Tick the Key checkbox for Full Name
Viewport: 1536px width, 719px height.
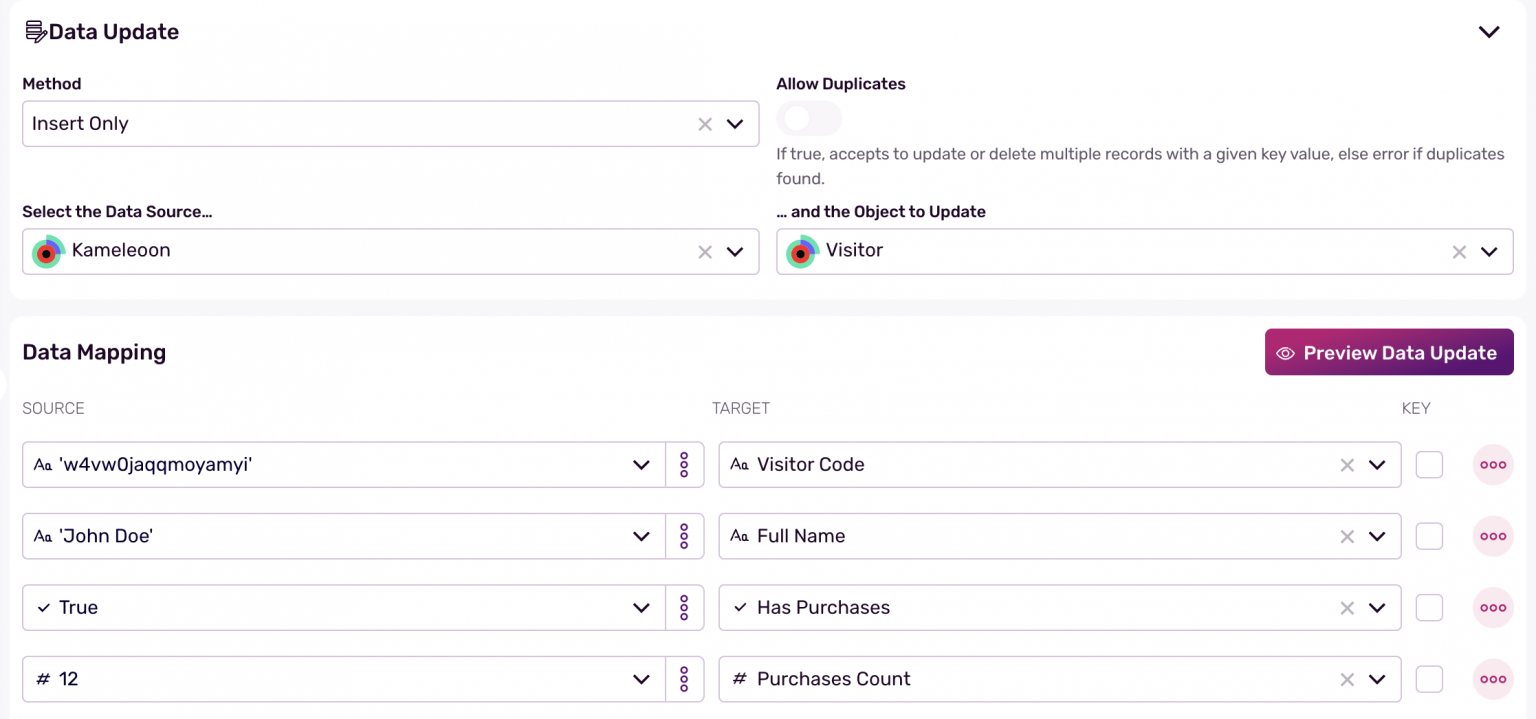(1429, 537)
